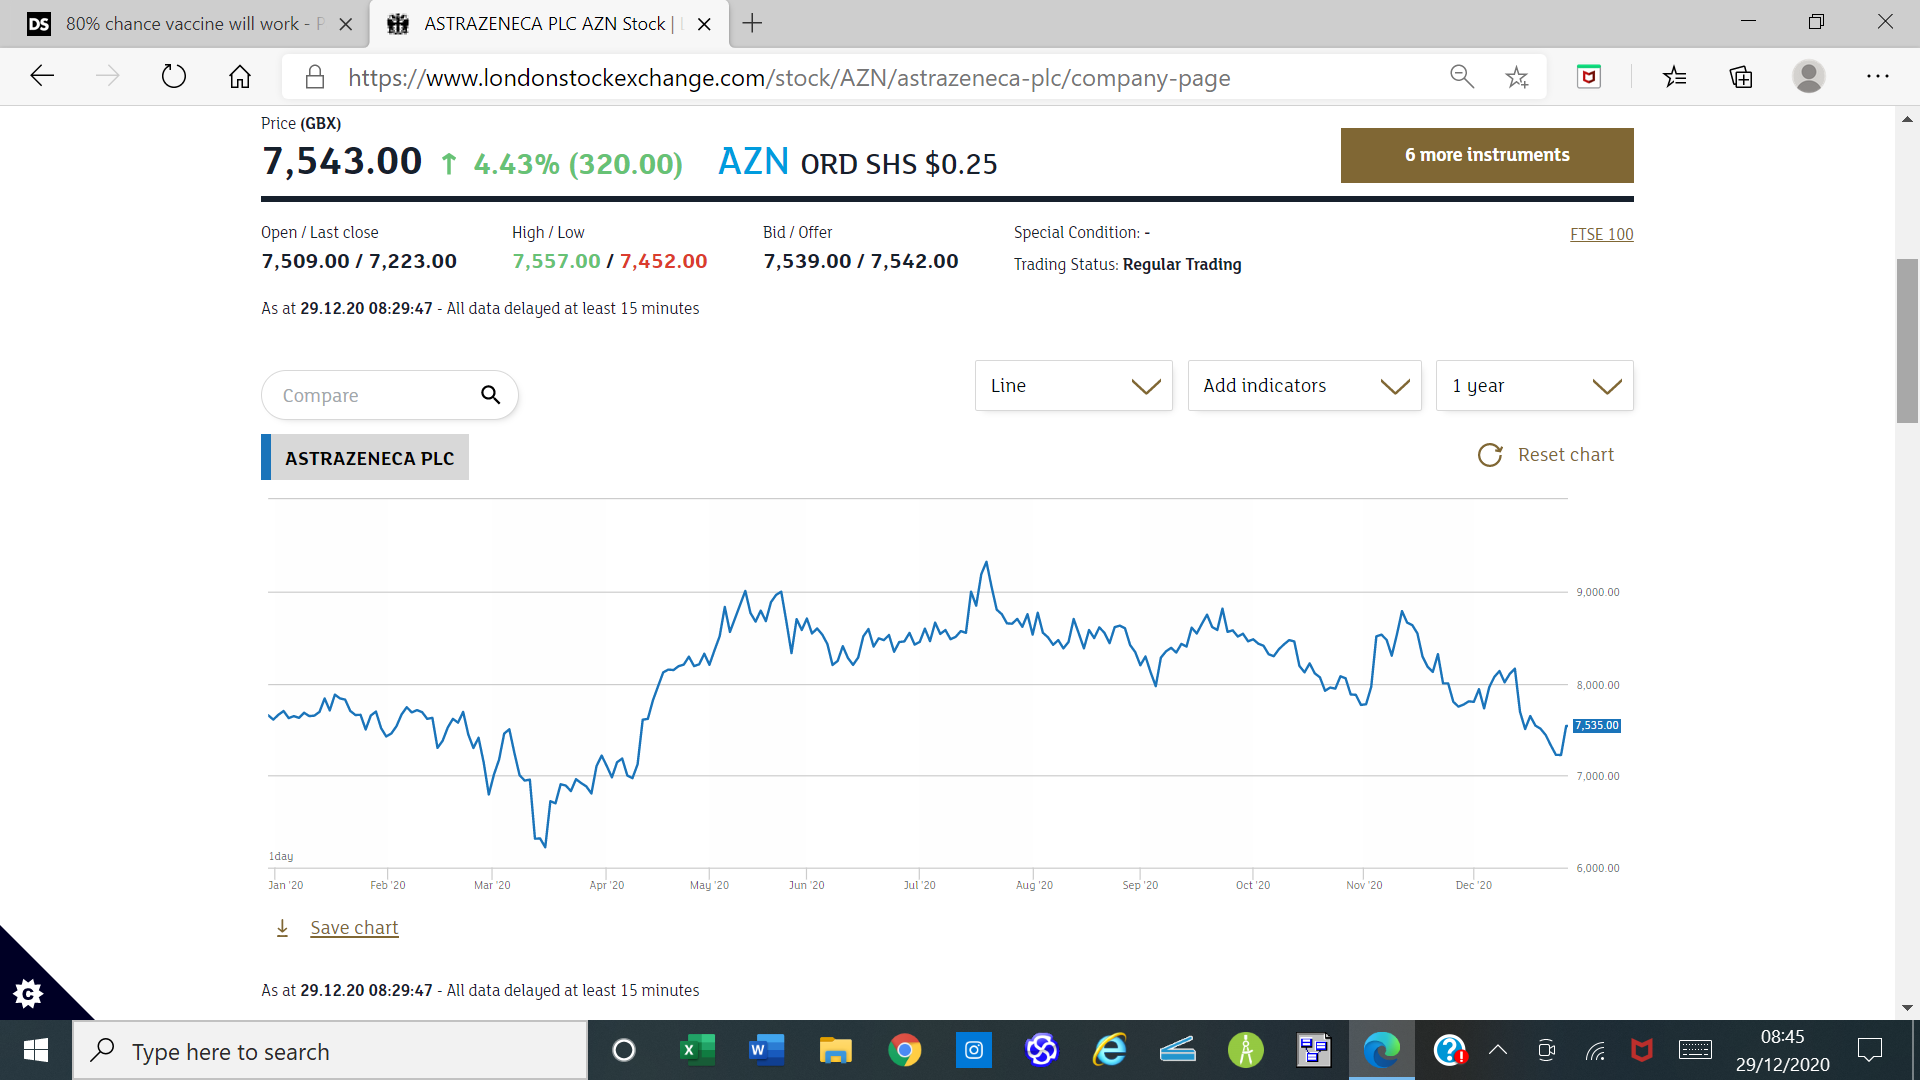The height and width of the screenshot is (1080, 1920).
Task: Click the page vertical scrollbar thumb
Action: [1907, 340]
